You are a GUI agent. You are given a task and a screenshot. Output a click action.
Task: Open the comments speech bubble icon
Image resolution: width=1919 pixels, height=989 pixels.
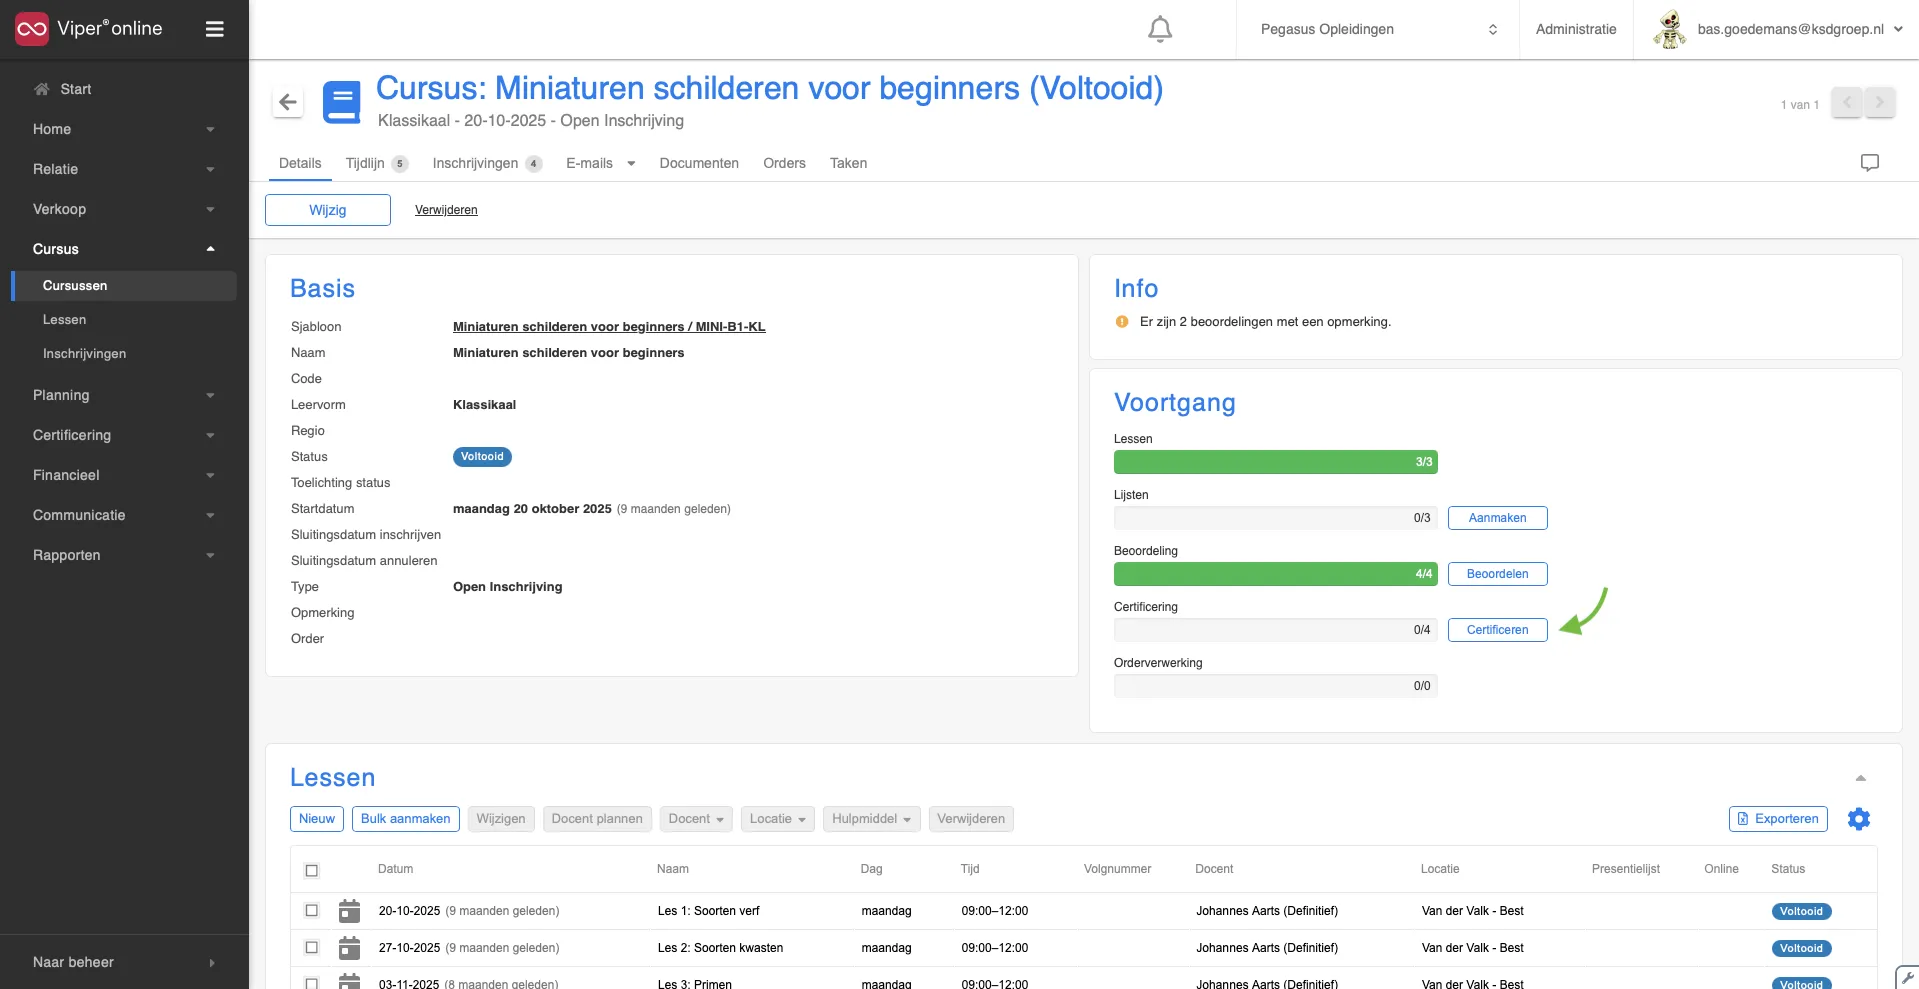(x=1870, y=162)
